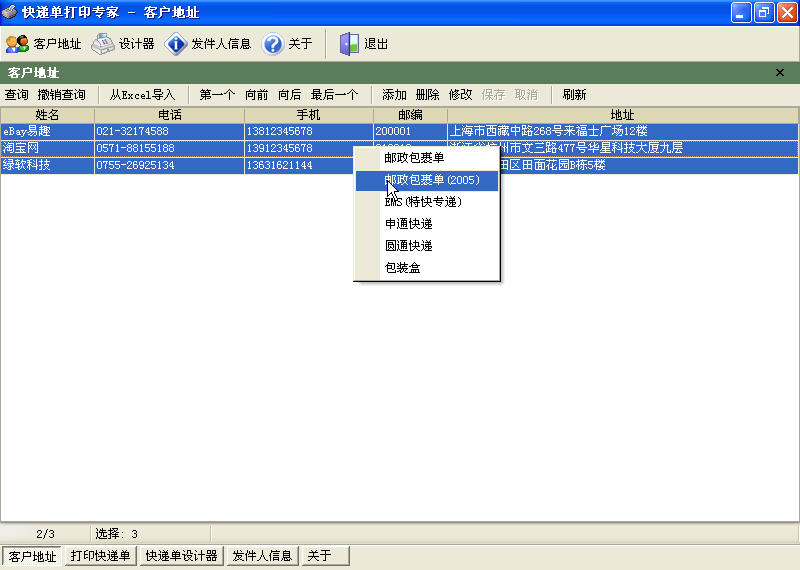Image resolution: width=800 pixels, height=570 pixels.
Task: Click 添加 to add a customer
Action: coord(394,95)
